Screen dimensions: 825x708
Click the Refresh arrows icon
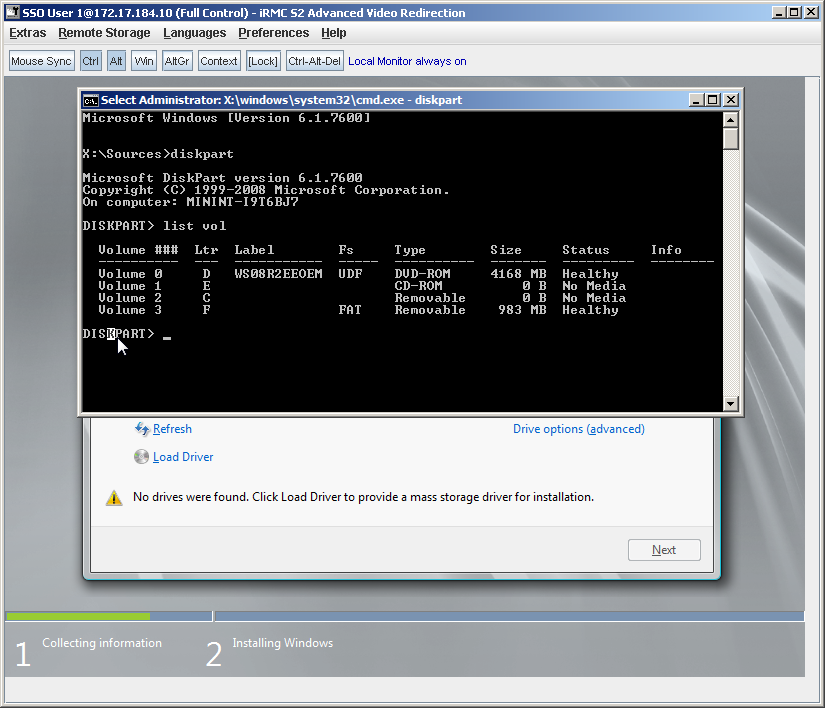coord(142,429)
